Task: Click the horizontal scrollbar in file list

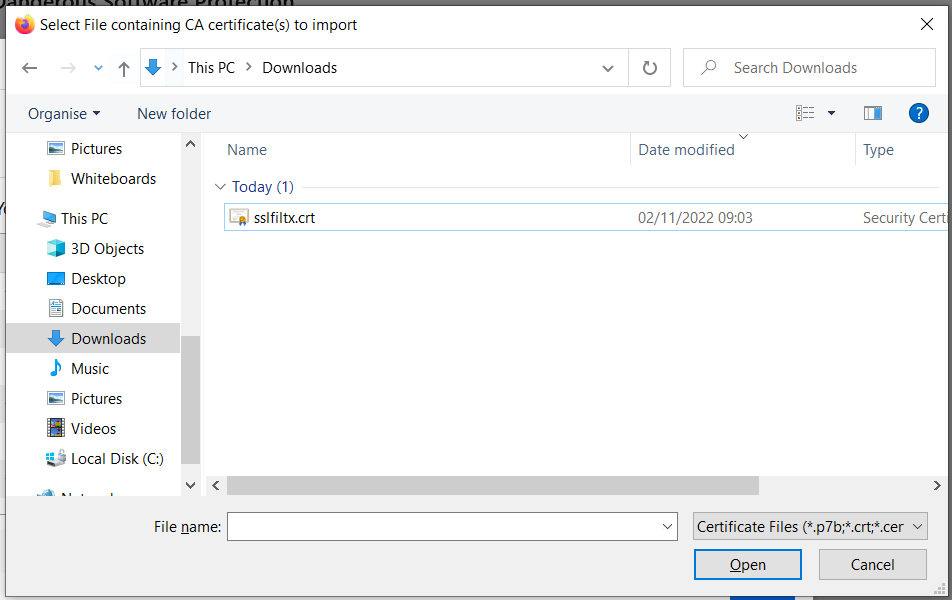Action: point(492,485)
